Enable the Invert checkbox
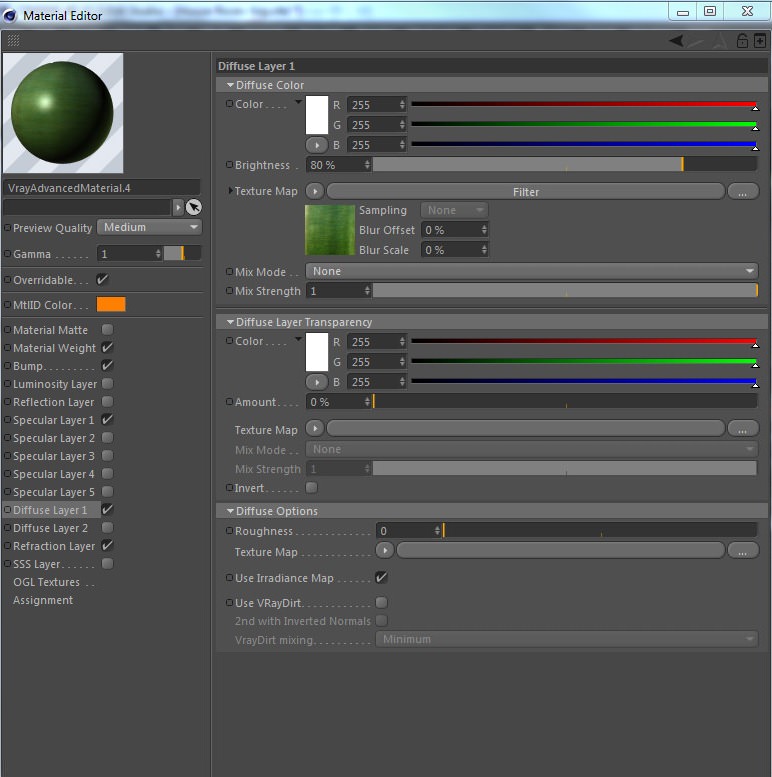This screenshot has height=777, width=772. click(311, 488)
